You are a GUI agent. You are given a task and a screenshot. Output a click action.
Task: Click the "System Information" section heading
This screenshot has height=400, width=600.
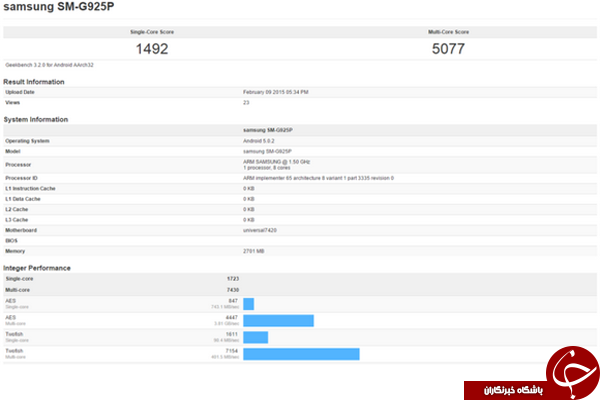[x=36, y=119]
